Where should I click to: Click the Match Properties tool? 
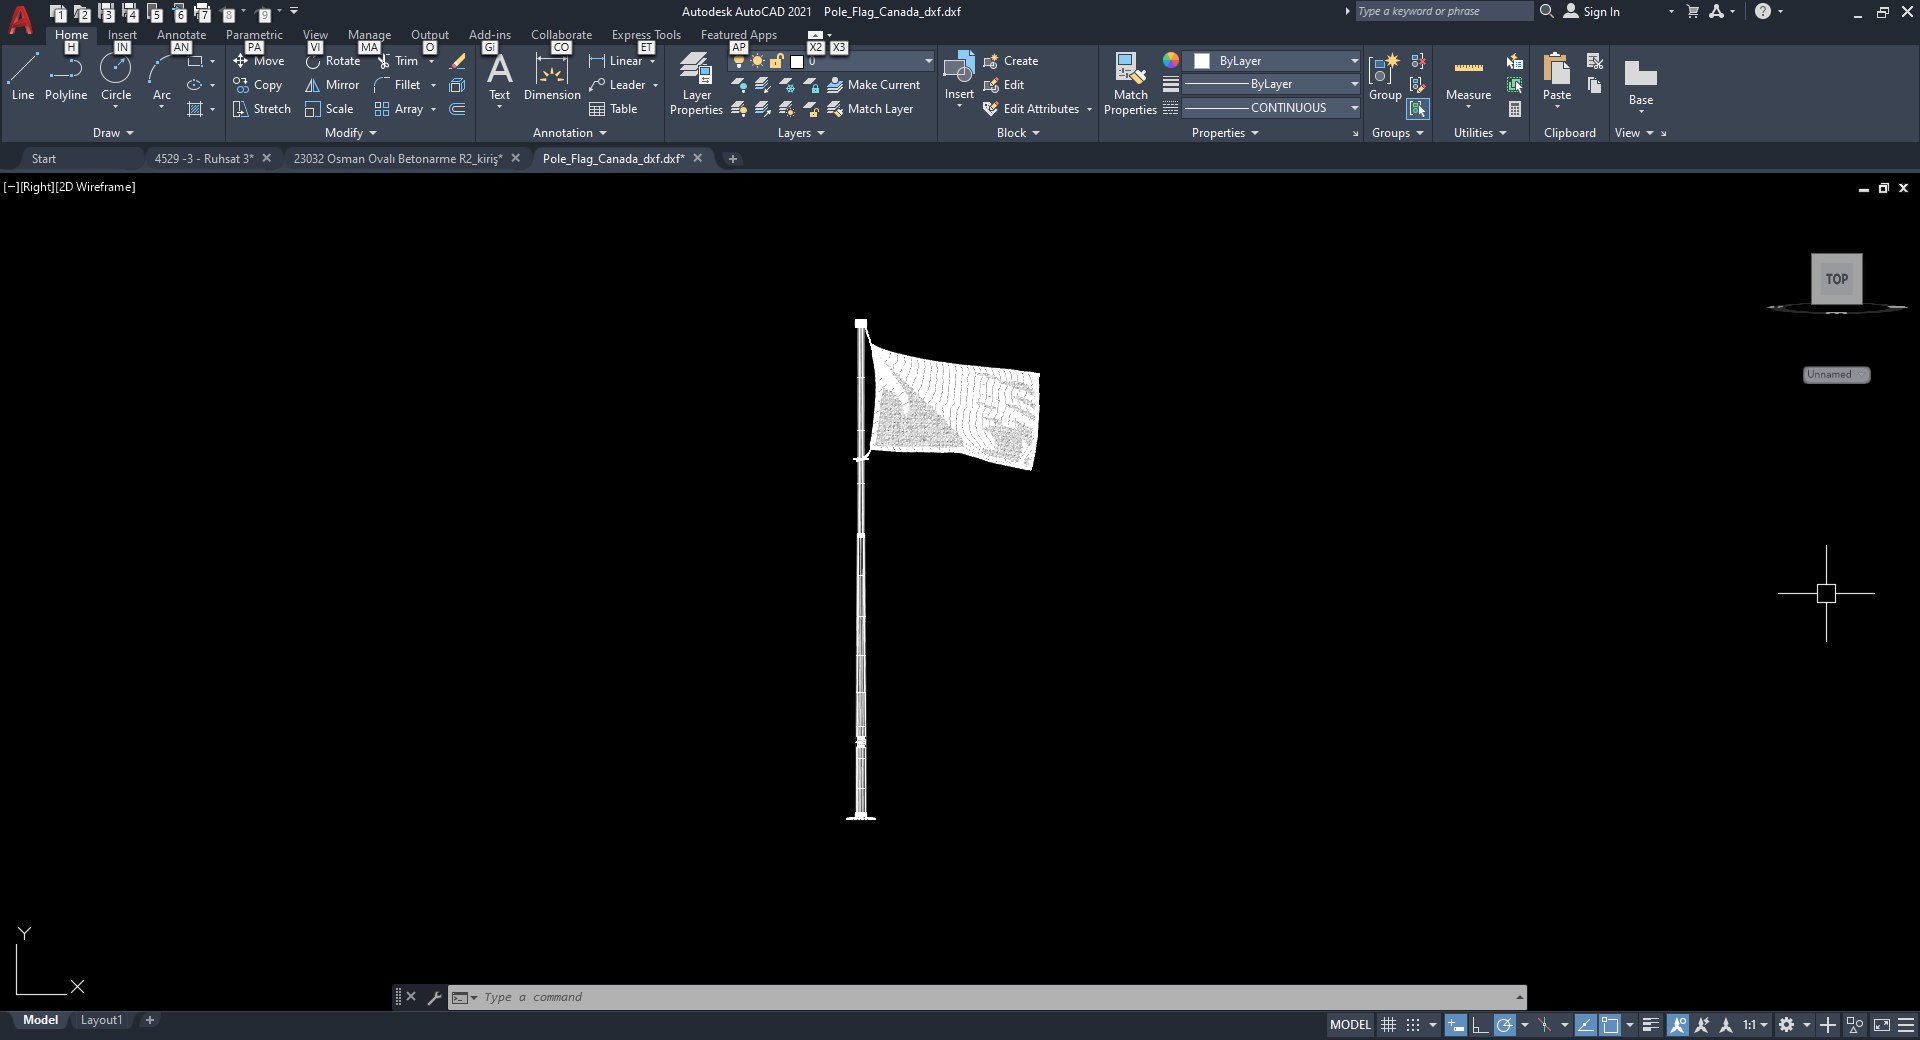point(1130,84)
